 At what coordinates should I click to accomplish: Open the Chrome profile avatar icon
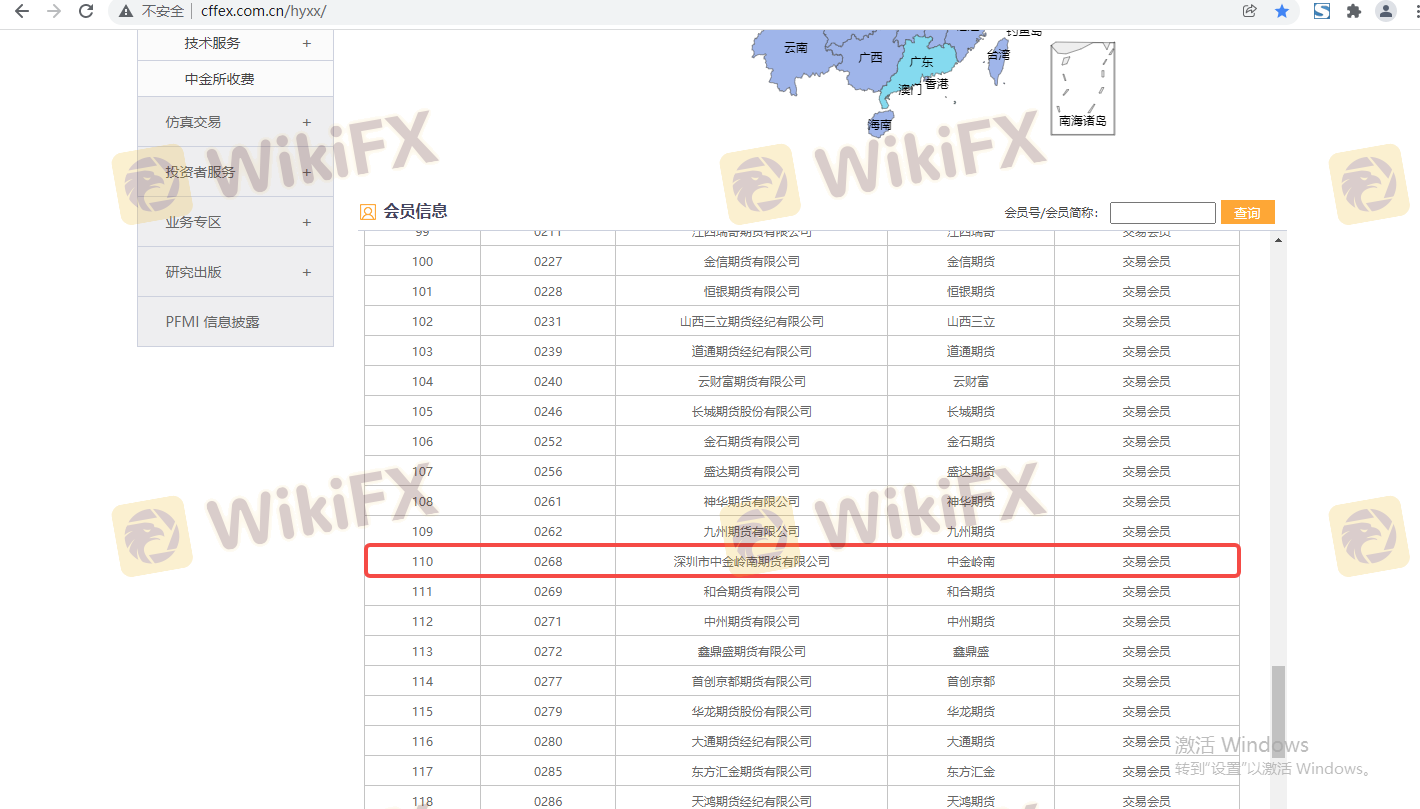[1386, 11]
